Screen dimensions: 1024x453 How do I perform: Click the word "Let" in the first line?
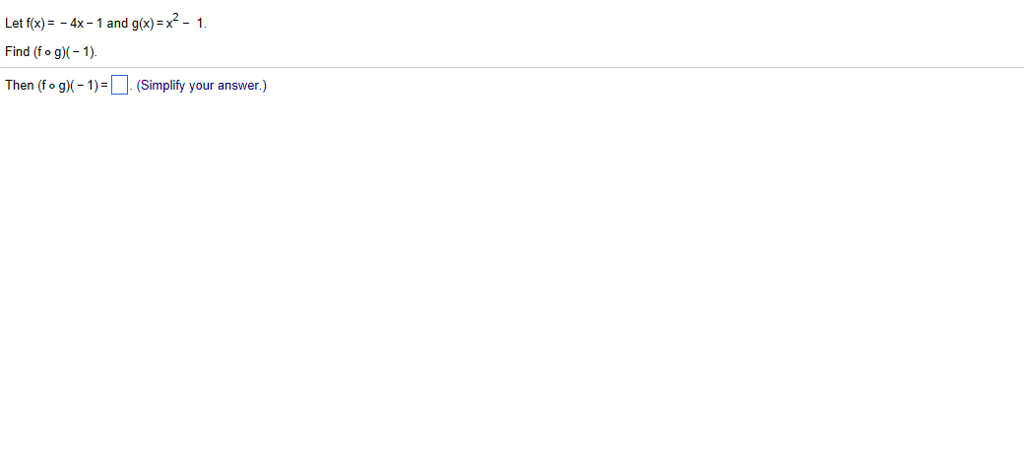[x=14, y=23]
